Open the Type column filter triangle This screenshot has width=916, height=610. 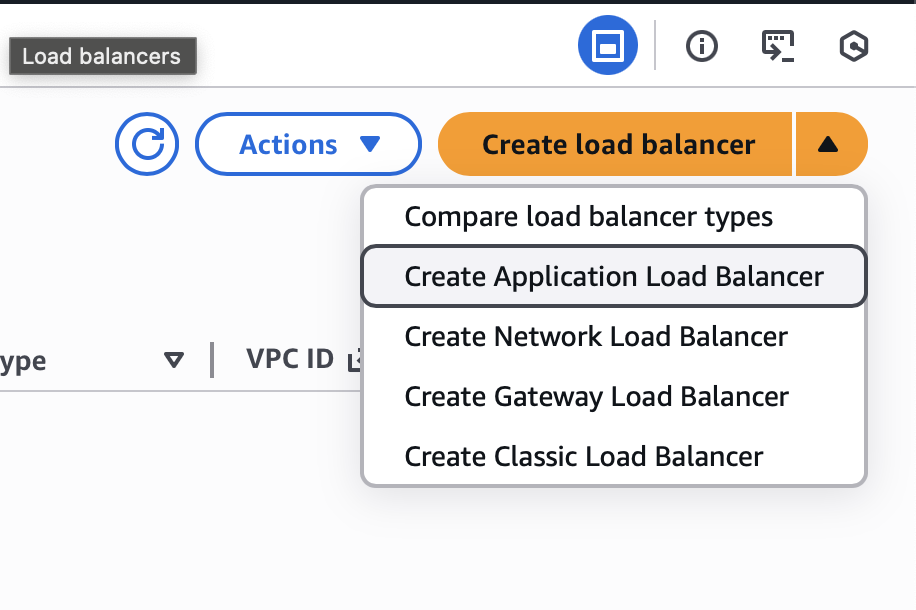(x=174, y=361)
